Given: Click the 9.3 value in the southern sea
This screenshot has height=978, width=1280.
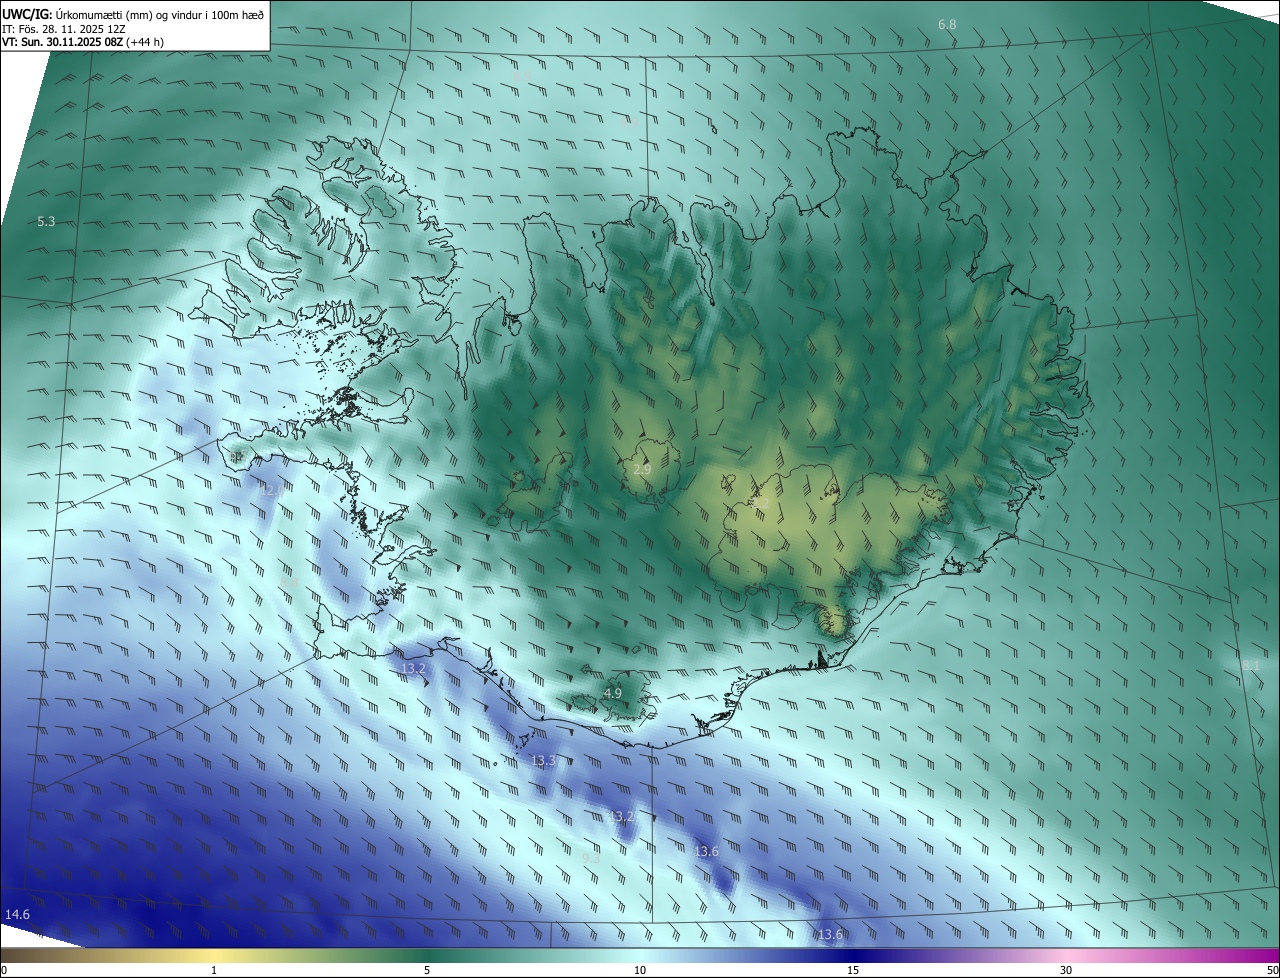Looking at the screenshot, I should point(591,857).
